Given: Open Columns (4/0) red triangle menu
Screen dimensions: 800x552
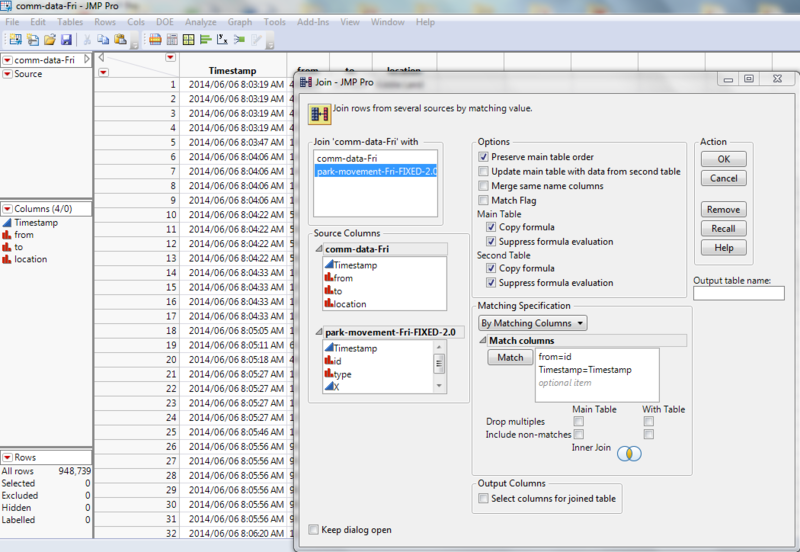Looking at the screenshot, I should (x=7, y=209).
